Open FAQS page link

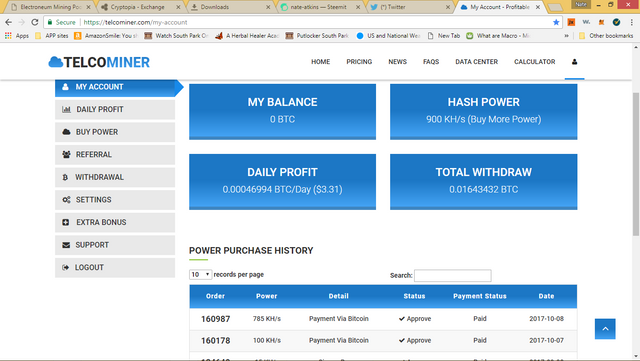[x=431, y=62]
